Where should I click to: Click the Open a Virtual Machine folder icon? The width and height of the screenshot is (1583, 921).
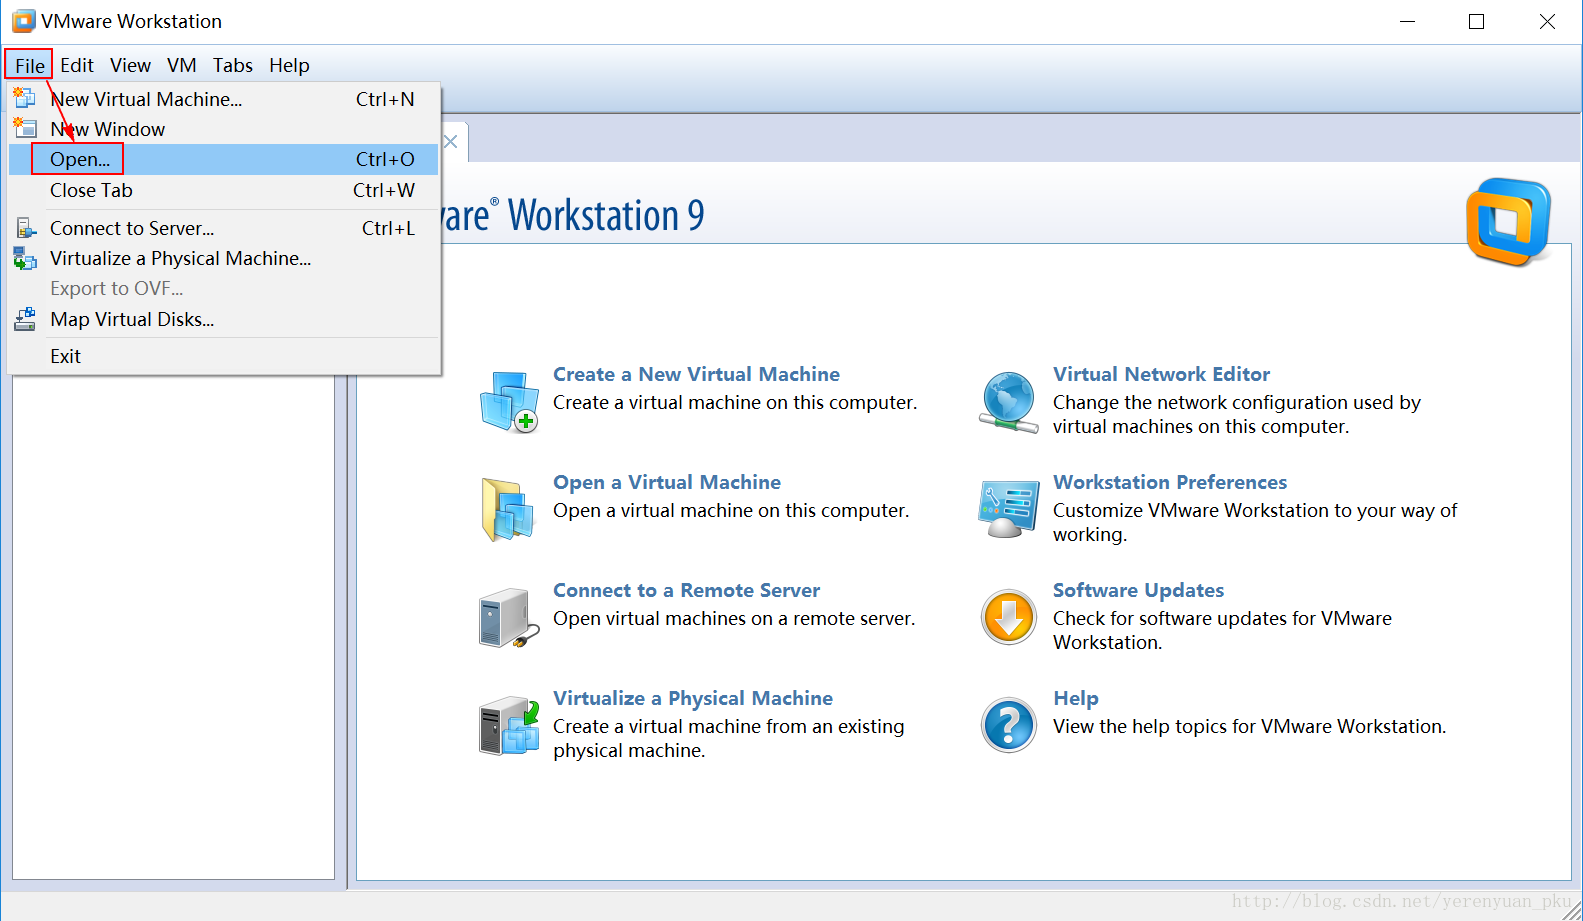[509, 510]
